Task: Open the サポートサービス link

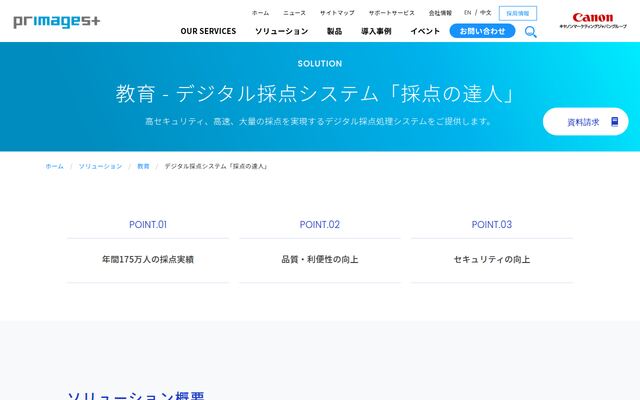Action: tap(391, 13)
